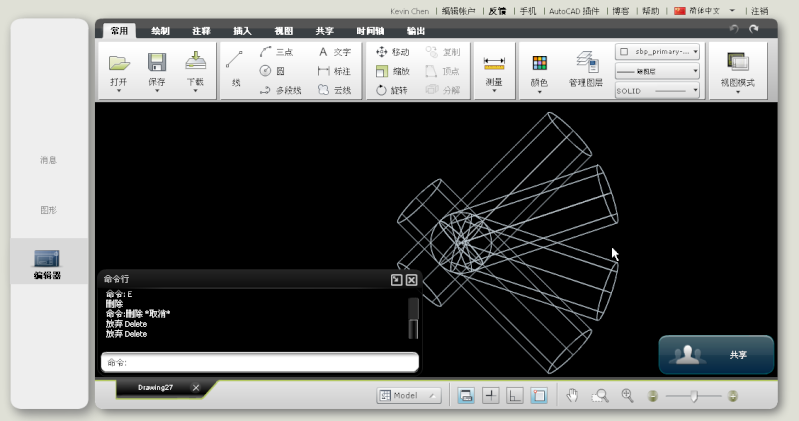Expand the 颜色 color palette dropdown
The width and height of the screenshot is (799, 421).
click(x=539, y=92)
